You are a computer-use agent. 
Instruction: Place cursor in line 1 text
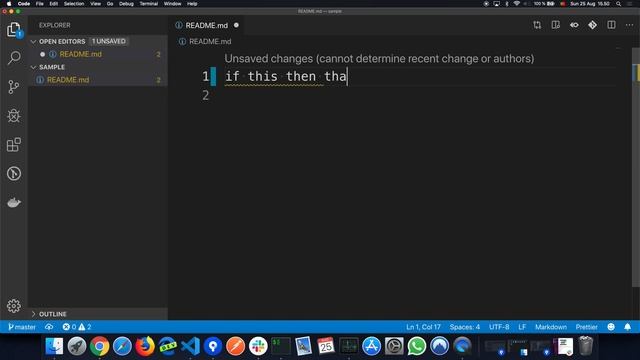285,76
